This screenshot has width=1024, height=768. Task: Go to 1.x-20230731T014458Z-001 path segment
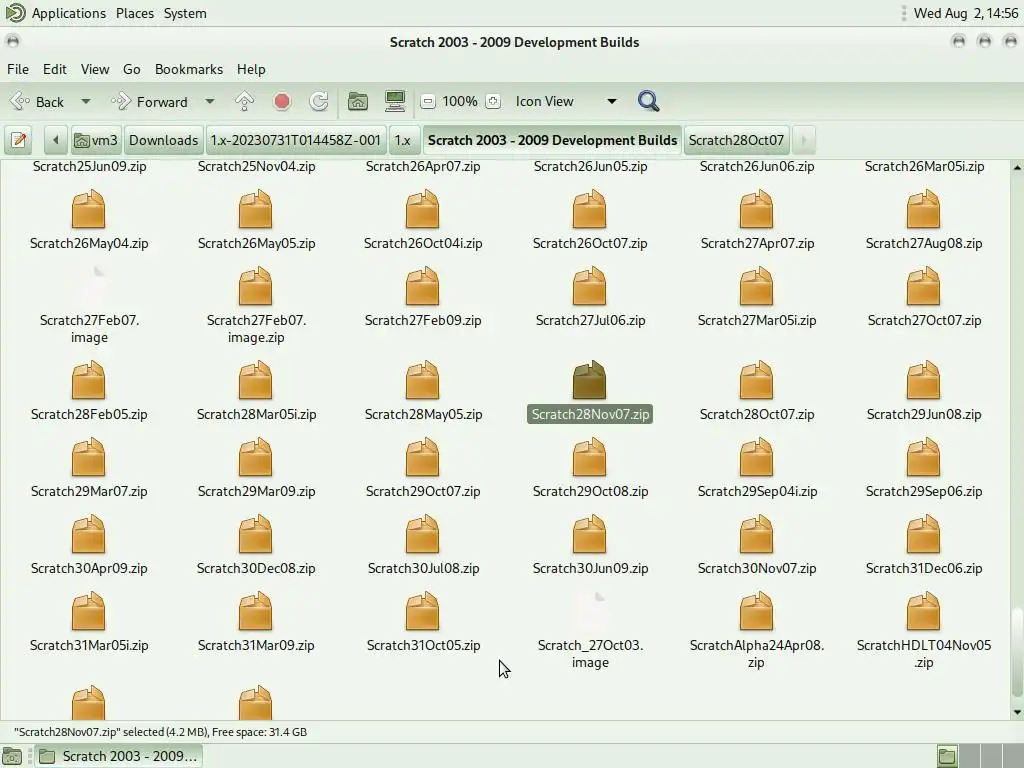click(295, 140)
